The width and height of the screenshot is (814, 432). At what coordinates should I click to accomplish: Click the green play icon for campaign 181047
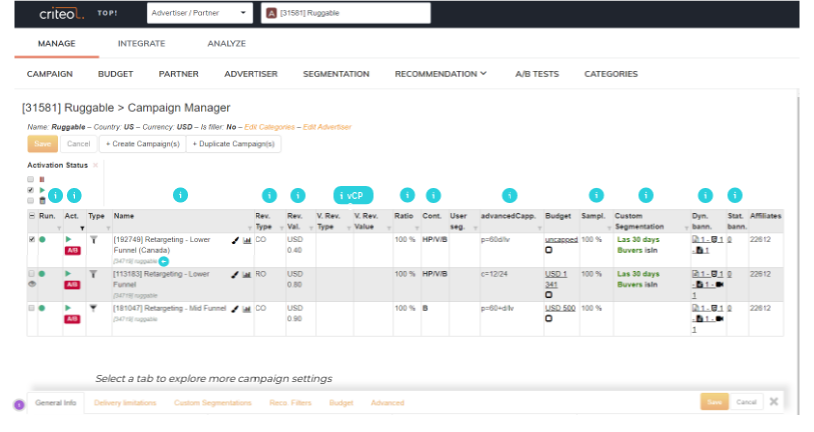pyautogui.click(x=68, y=308)
